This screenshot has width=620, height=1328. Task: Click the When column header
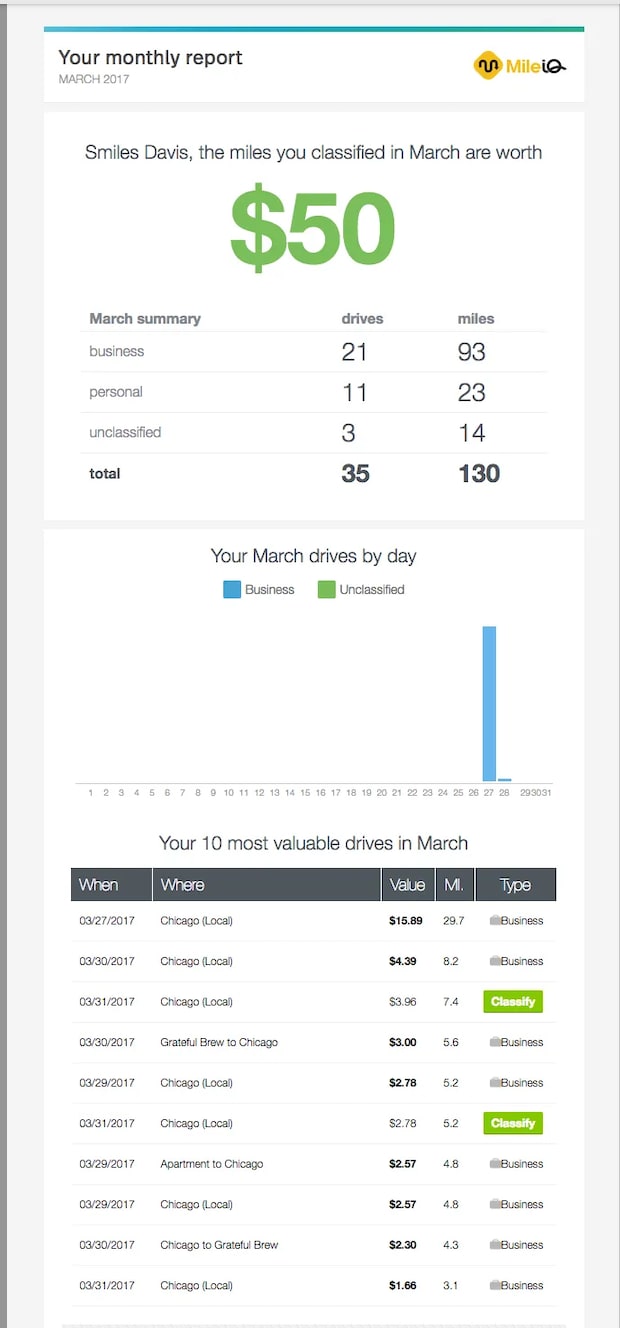click(99, 885)
